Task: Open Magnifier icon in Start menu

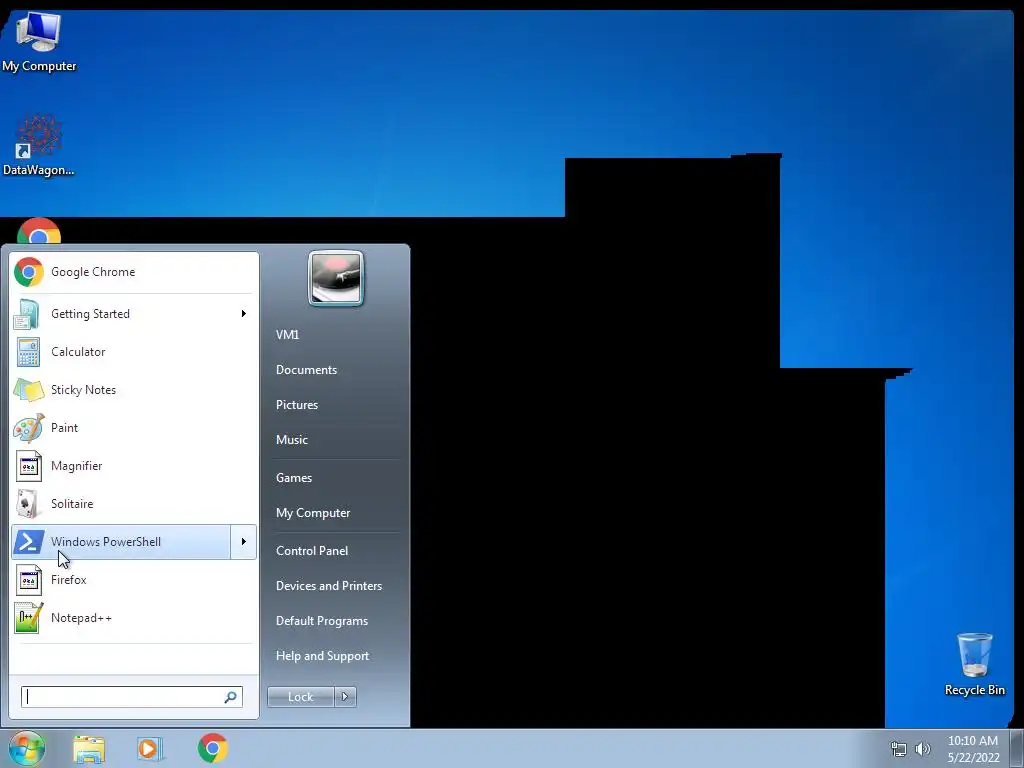Action: click(28, 466)
